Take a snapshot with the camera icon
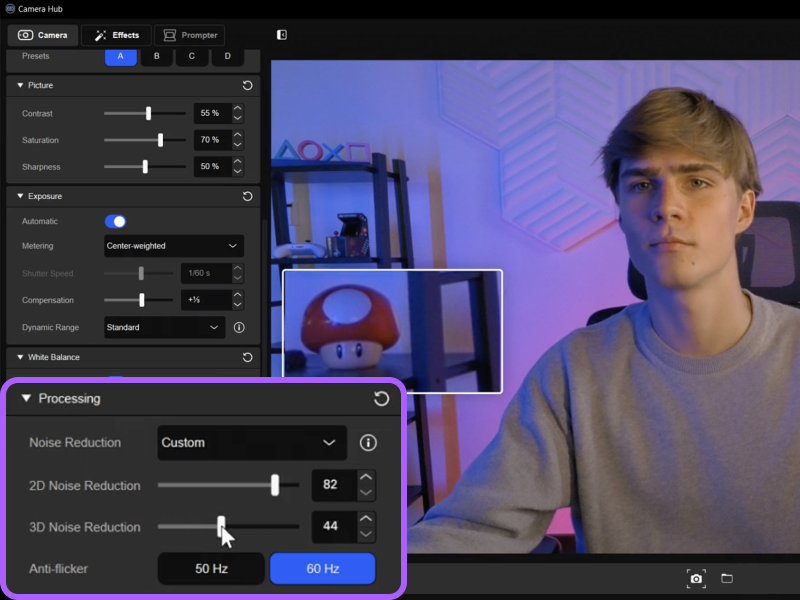The height and width of the screenshot is (600, 800). pos(696,579)
